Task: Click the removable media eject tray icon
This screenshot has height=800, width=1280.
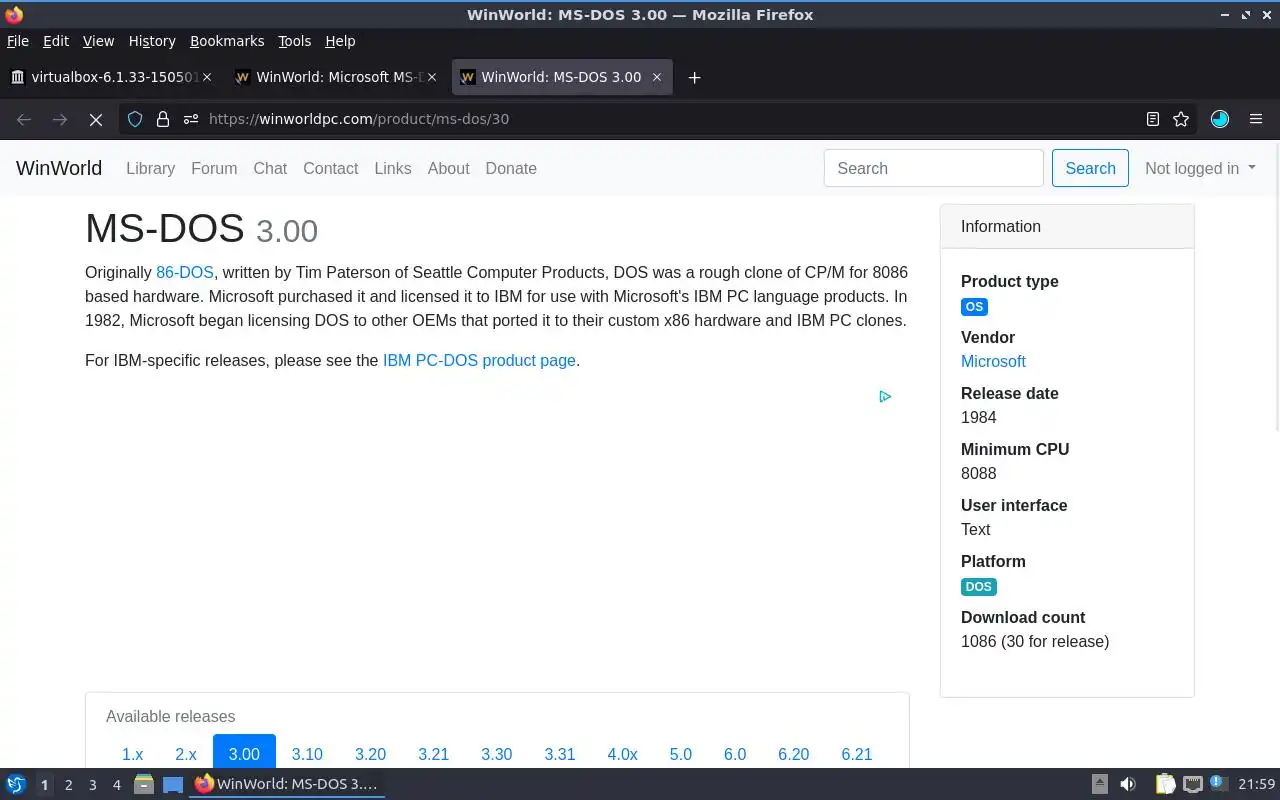Action: point(1099,784)
